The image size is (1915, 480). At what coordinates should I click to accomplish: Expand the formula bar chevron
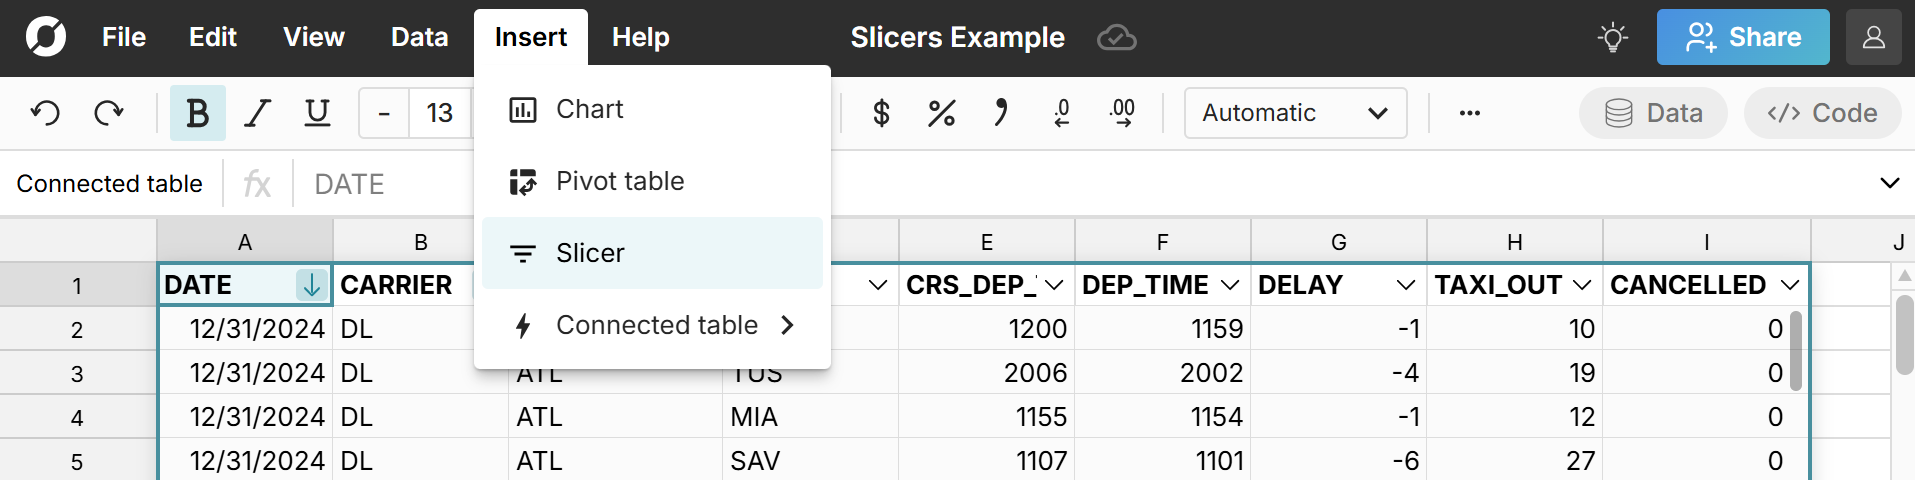(x=1889, y=183)
